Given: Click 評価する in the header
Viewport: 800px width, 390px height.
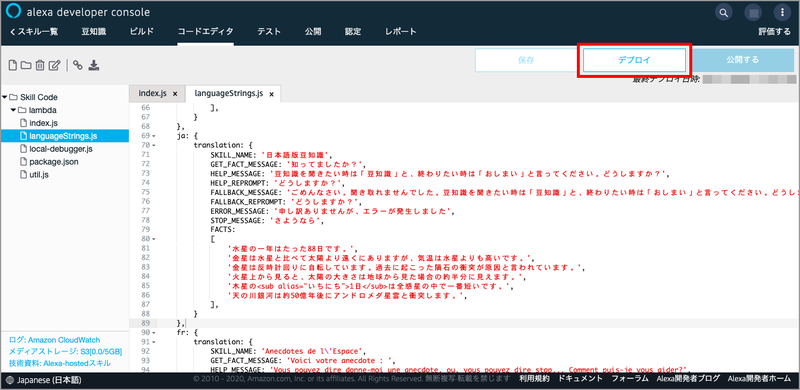Looking at the screenshot, I should pyautogui.click(x=774, y=32).
